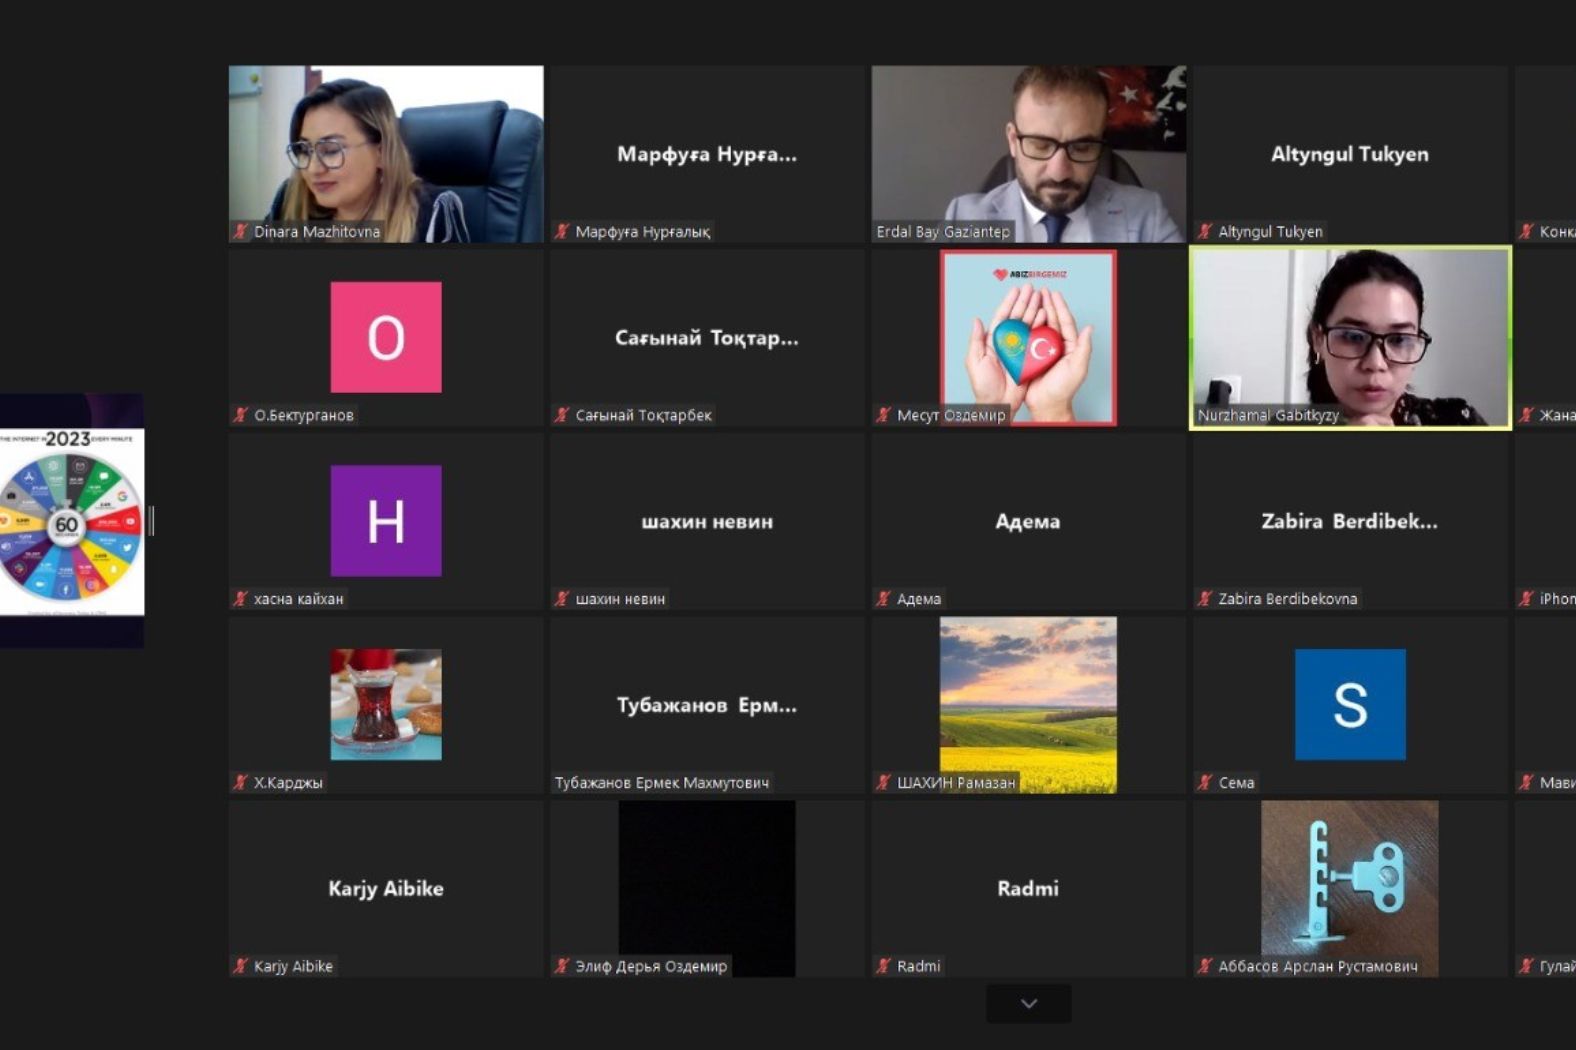Show more participants with the down chevron
The height and width of the screenshot is (1050, 1576).
coord(1028,1004)
